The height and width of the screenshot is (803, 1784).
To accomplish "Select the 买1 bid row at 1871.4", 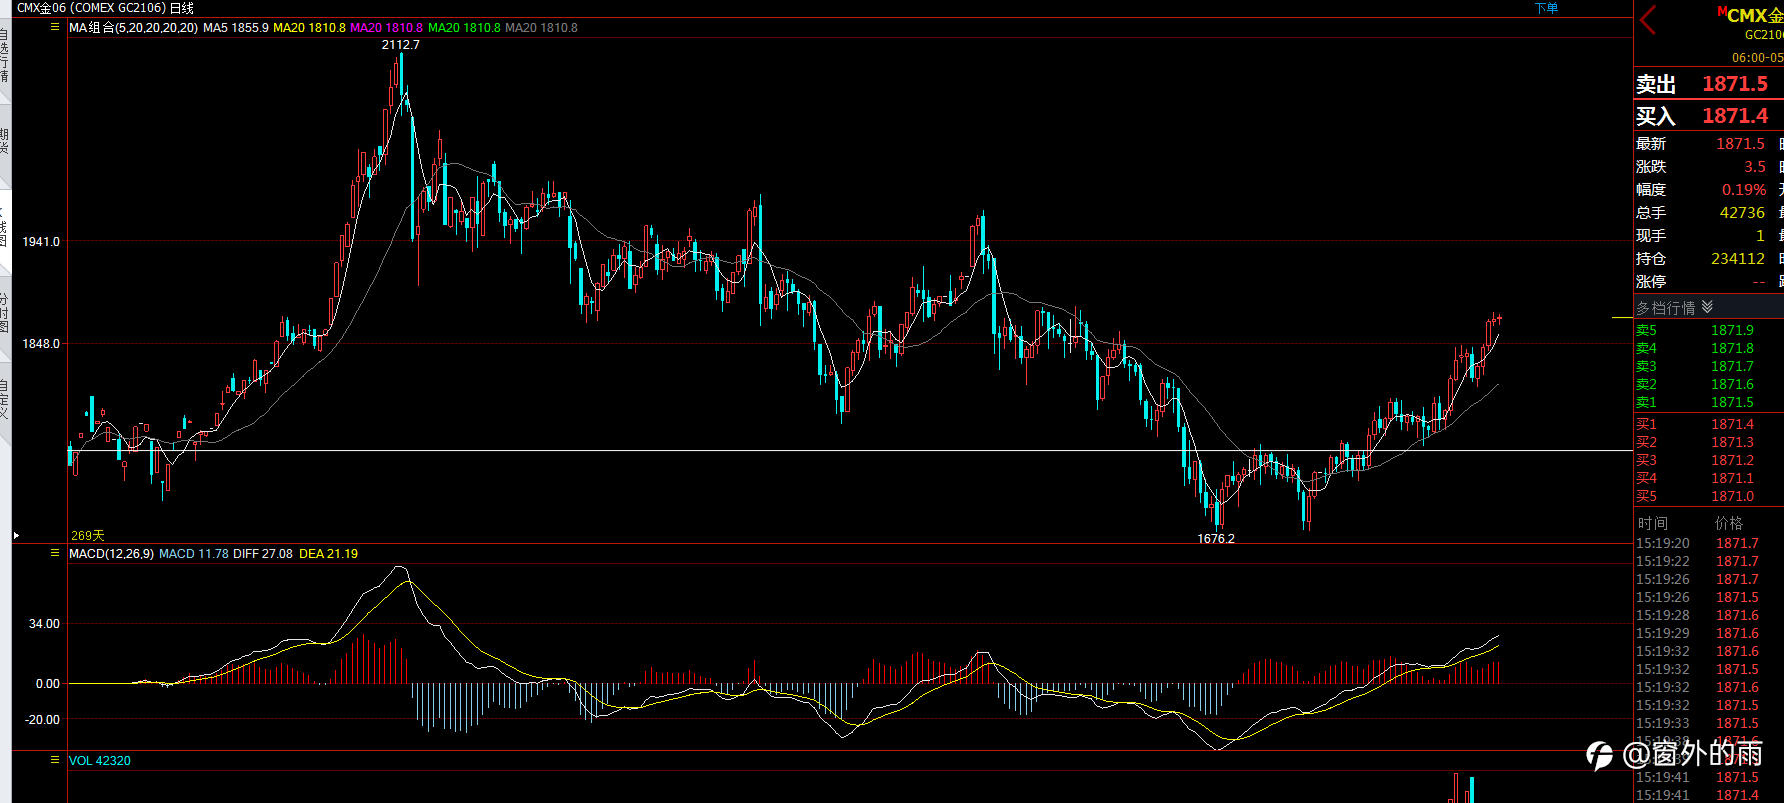I will (x=1708, y=424).
